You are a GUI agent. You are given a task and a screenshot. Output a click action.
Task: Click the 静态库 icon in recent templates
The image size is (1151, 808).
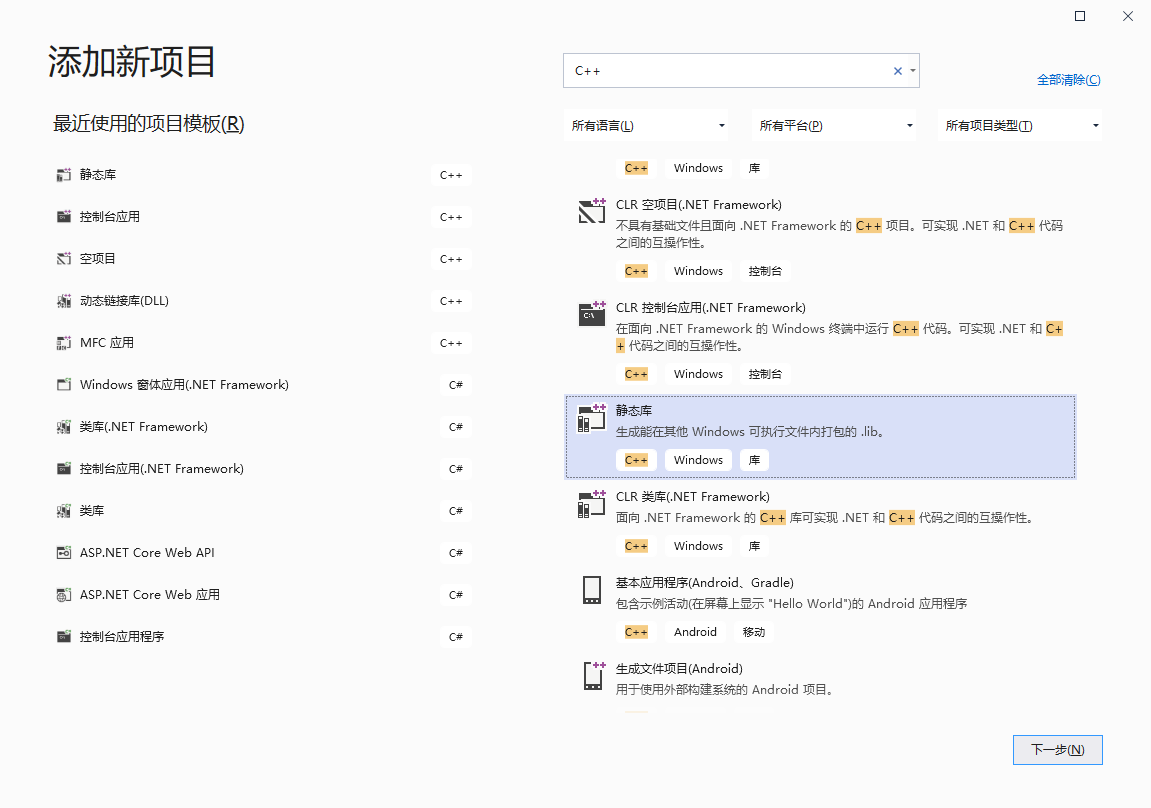[x=64, y=175]
